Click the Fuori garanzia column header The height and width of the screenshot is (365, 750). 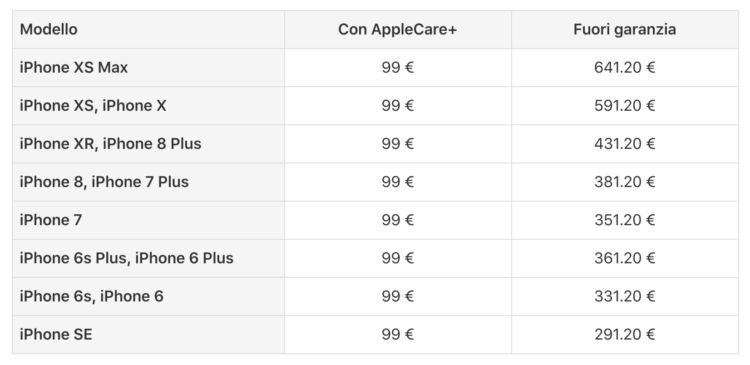click(x=625, y=29)
